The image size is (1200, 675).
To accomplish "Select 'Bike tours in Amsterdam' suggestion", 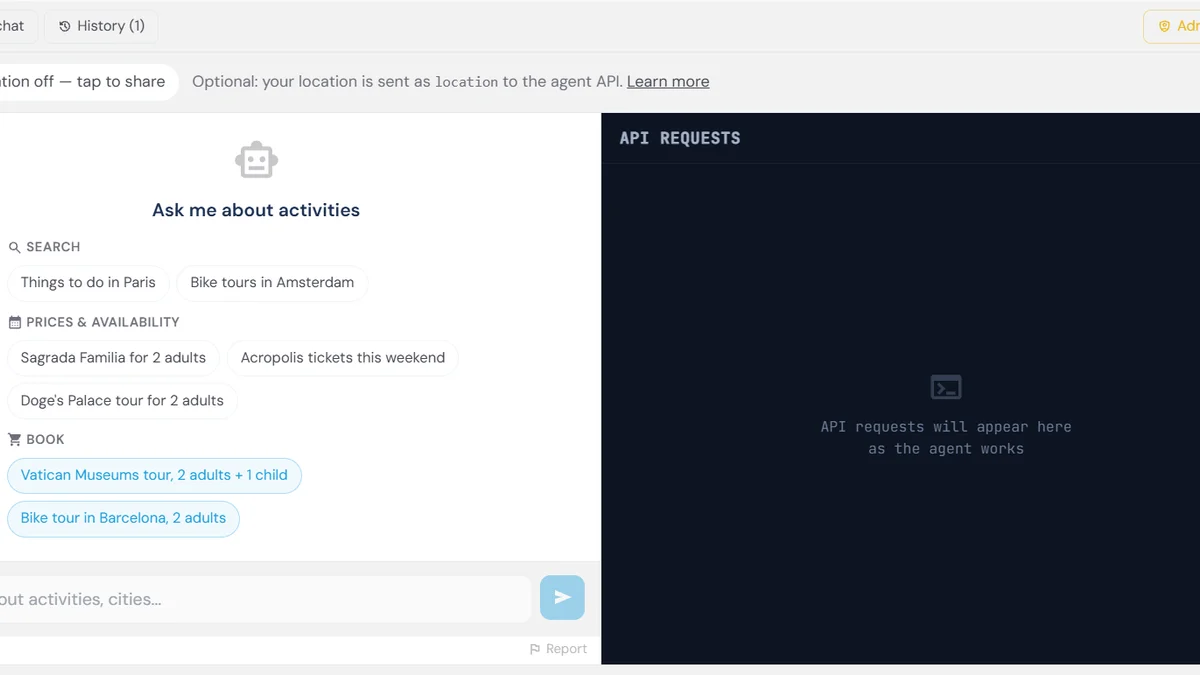I will click(272, 283).
